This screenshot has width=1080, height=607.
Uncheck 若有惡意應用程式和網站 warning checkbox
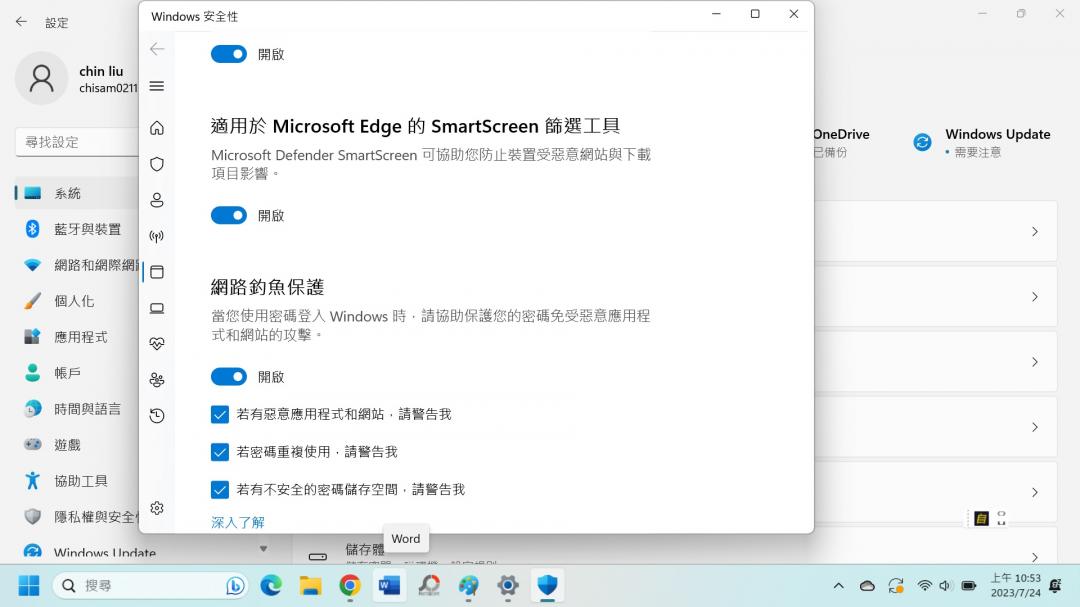coord(220,414)
